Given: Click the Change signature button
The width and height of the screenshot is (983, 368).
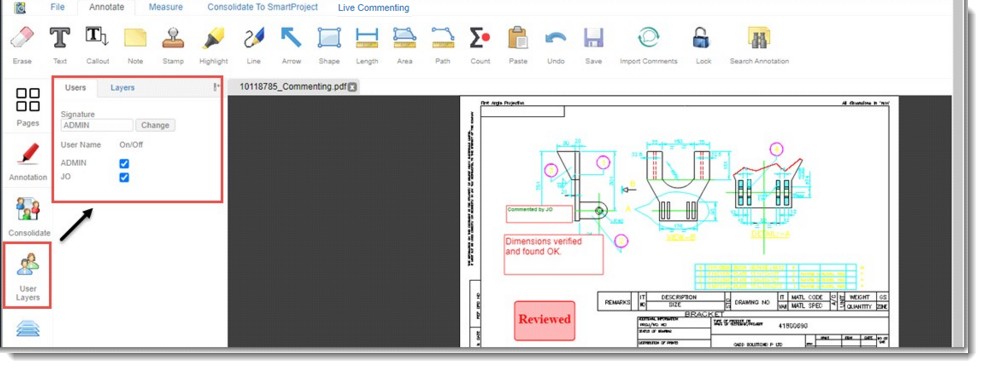Looking at the screenshot, I should coord(155,125).
